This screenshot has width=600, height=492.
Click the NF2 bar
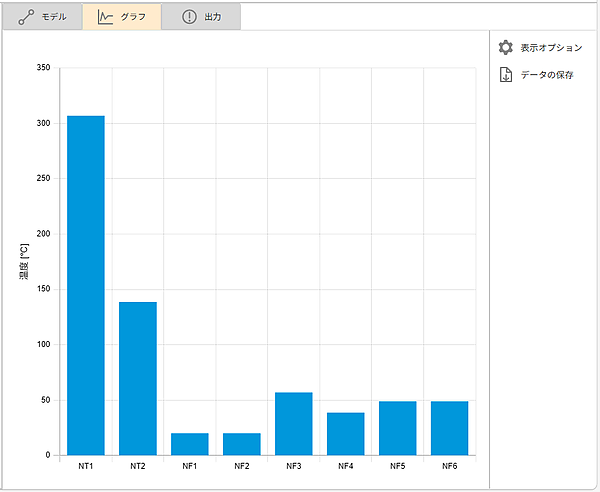pos(242,444)
